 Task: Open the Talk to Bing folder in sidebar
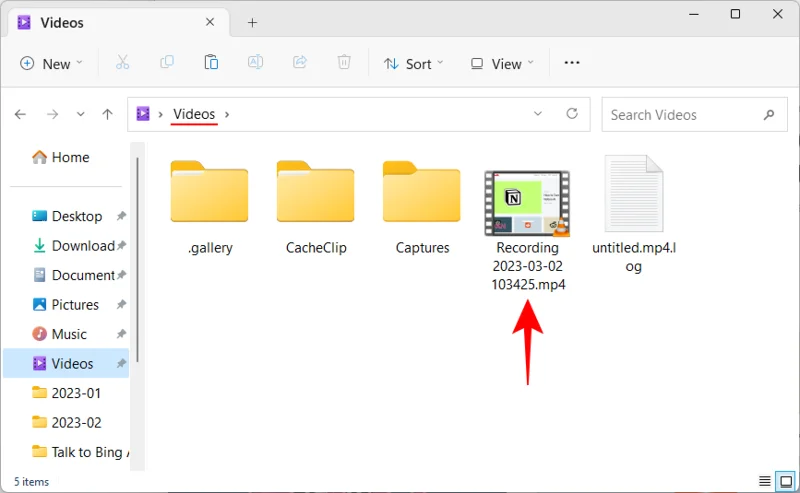[80, 452]
